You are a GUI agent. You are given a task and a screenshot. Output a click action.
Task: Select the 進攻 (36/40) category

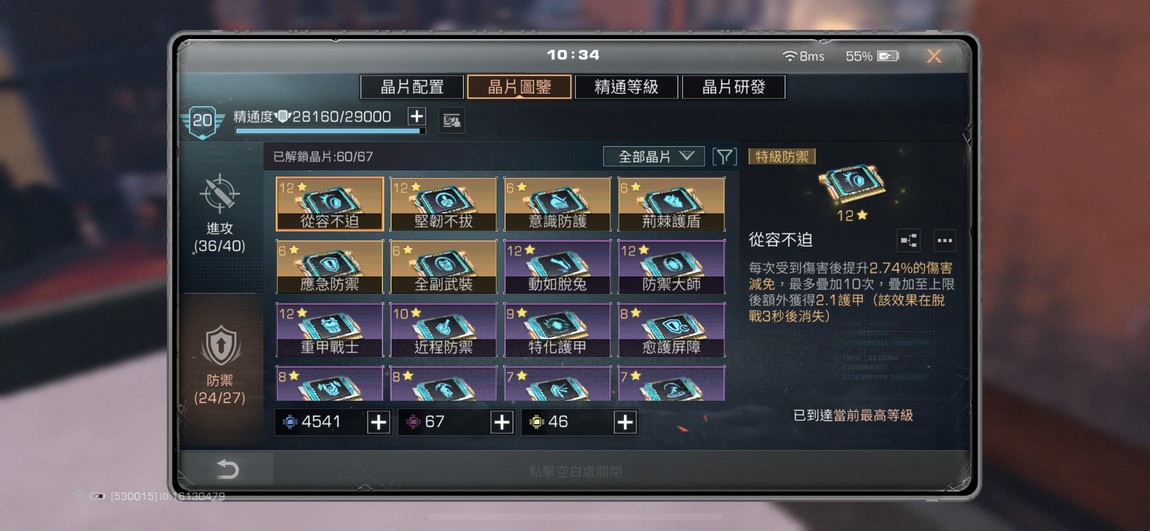[x=220, y=213]
